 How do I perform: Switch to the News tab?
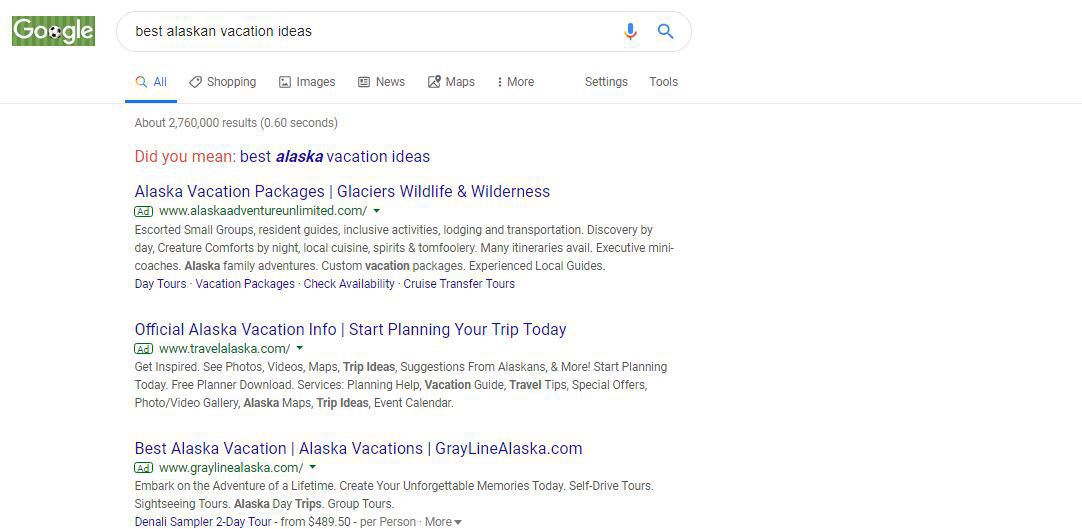coord(382,81)
